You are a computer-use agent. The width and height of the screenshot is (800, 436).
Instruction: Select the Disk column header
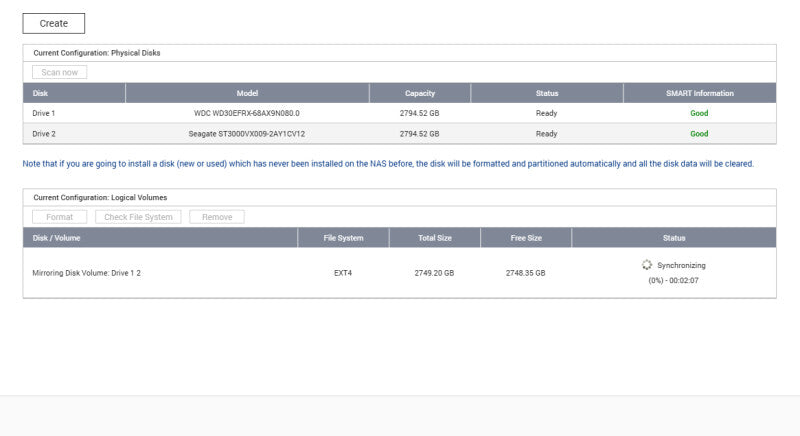coord(74,93)
